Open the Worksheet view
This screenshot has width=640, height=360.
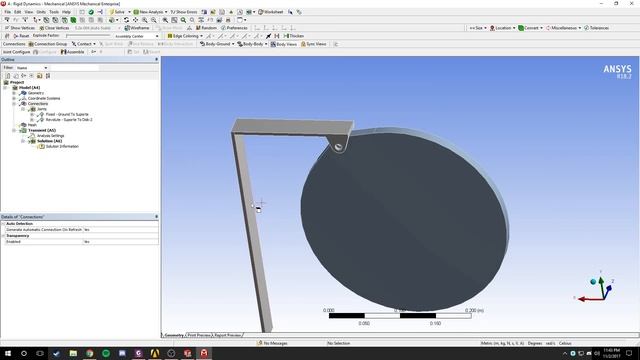click(271, 12)
